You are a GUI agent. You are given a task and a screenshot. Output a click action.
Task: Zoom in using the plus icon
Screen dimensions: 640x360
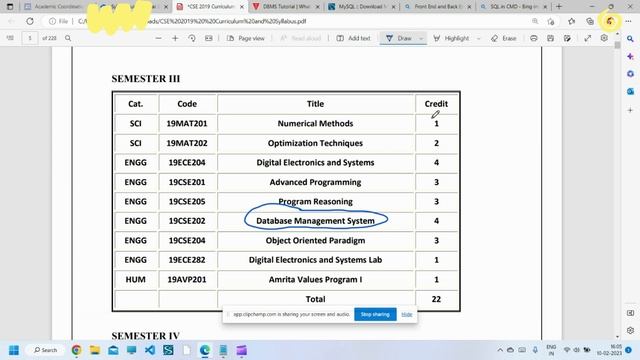175,38
